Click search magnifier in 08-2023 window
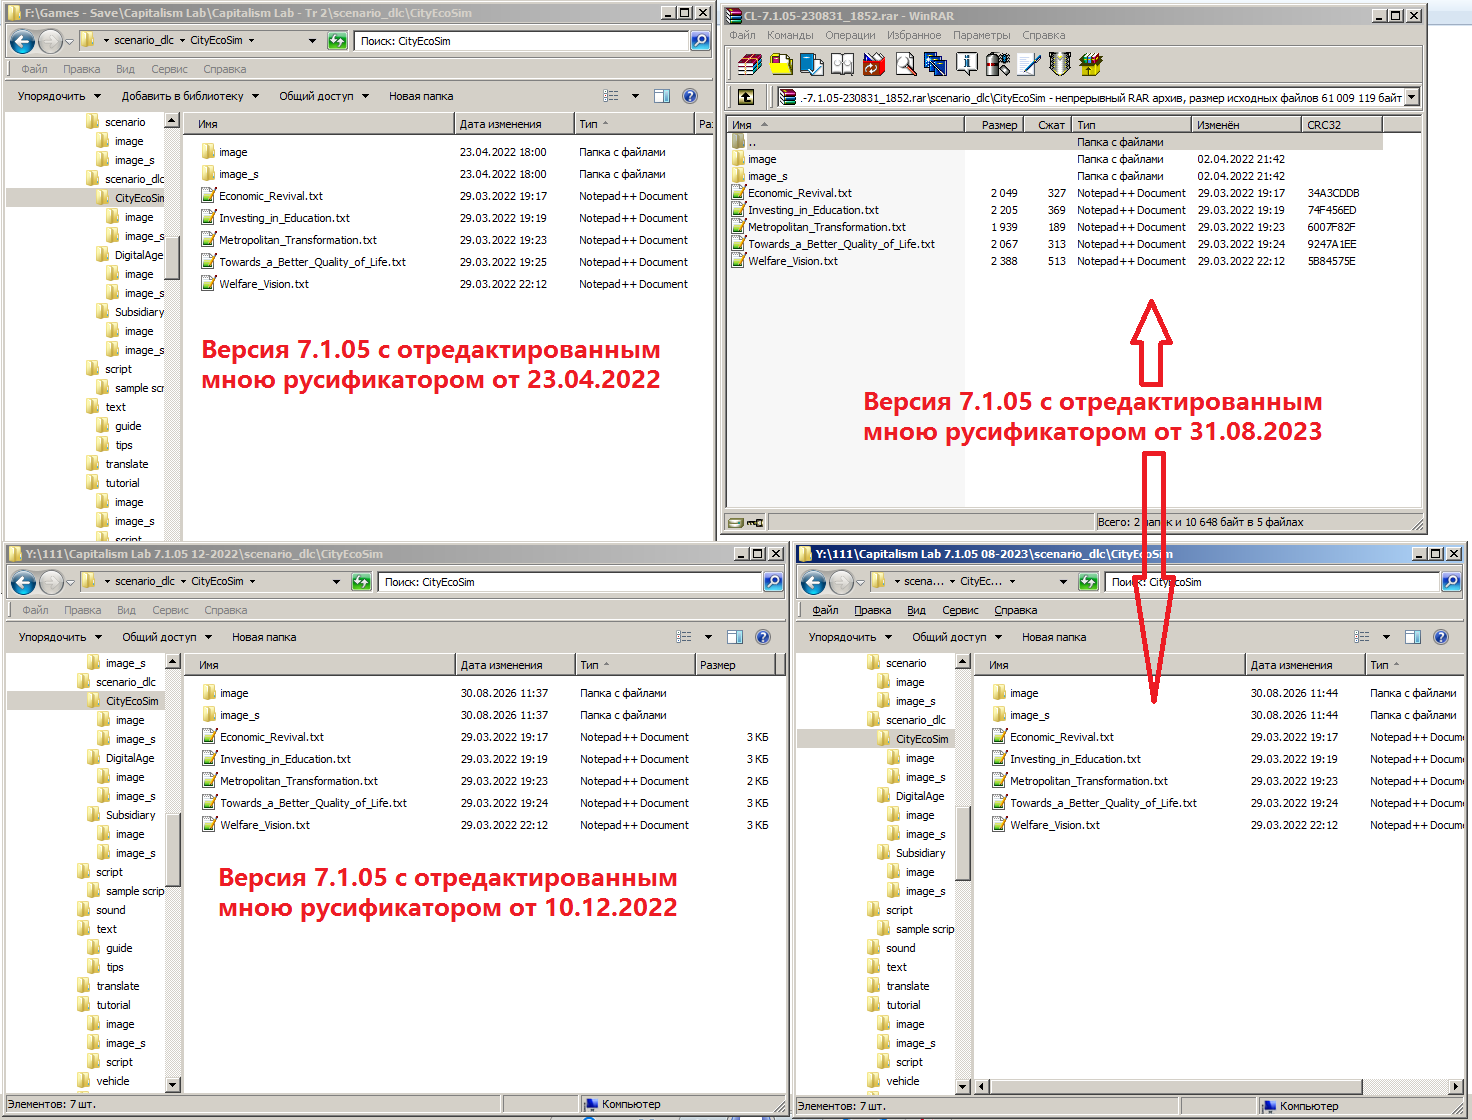This screenshot has height=1120, width=1472. point(1451,582)
